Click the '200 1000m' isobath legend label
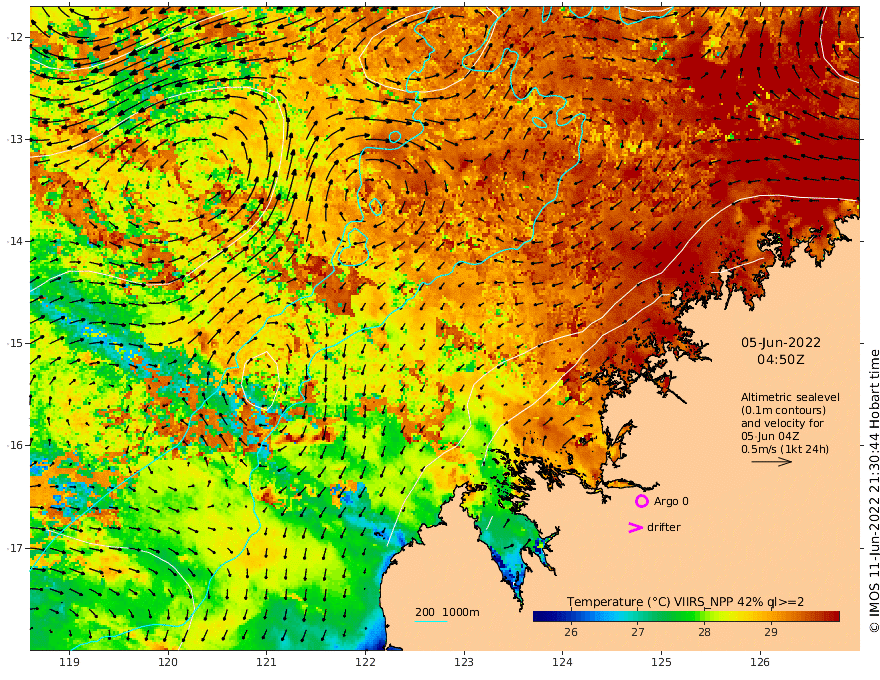Screen dimensions: 880x680 [447, 612]
